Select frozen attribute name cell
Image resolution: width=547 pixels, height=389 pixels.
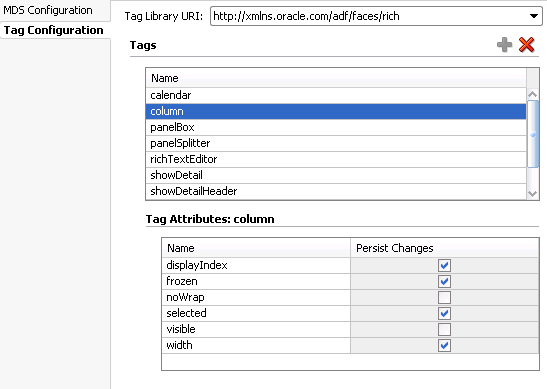(x=256, y=282)
